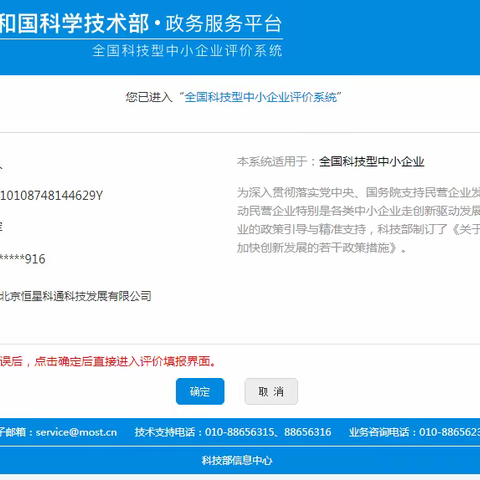Click the red notice 点击确定后直接进入评价填报界面

[125, 361]
